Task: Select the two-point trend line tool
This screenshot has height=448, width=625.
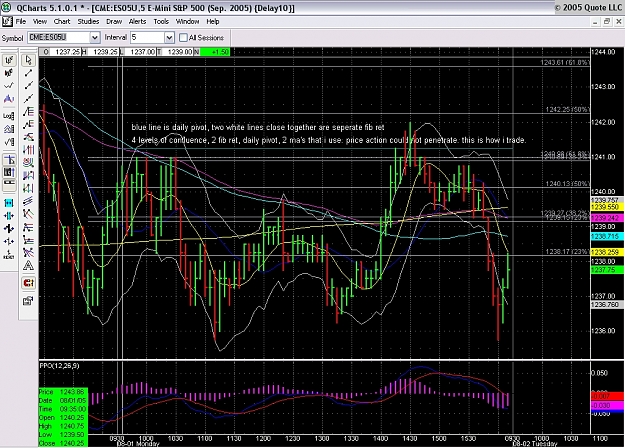Action: pos(28,73)
